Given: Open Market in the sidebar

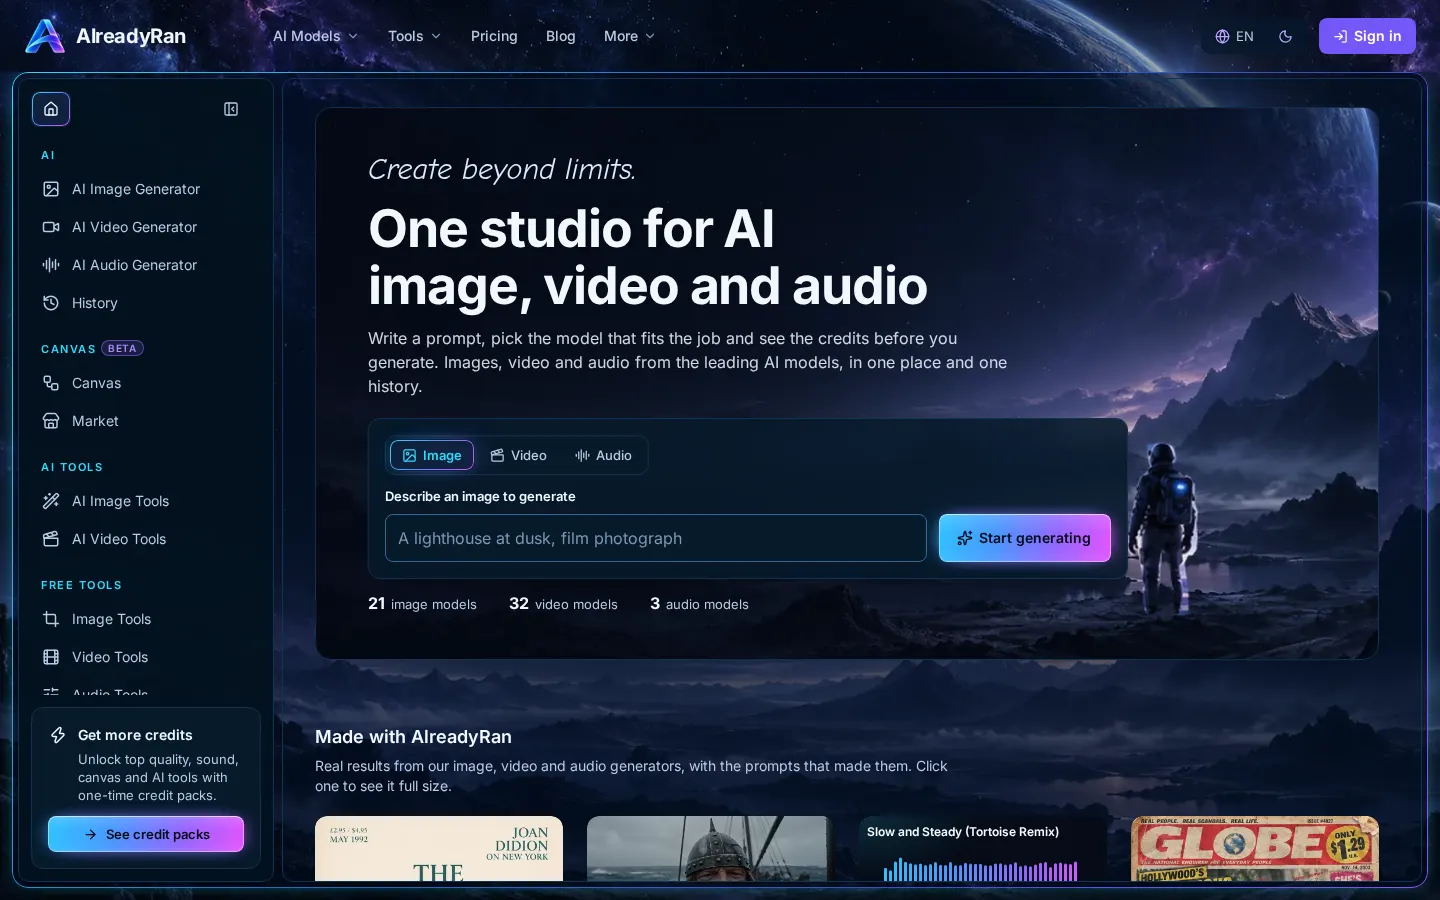Looking at the screenshot, I should 146,421.
